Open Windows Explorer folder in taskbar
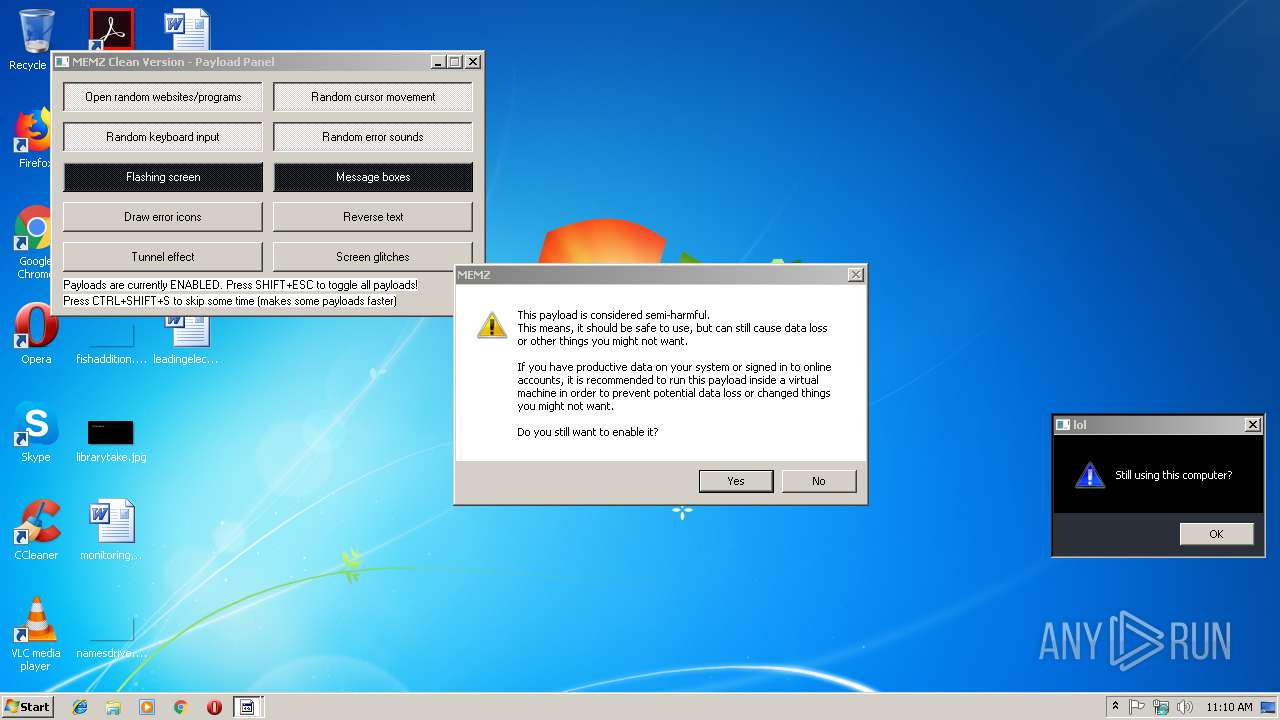Viewport: 1280px width, 720px height. click(x=113, y=707)
